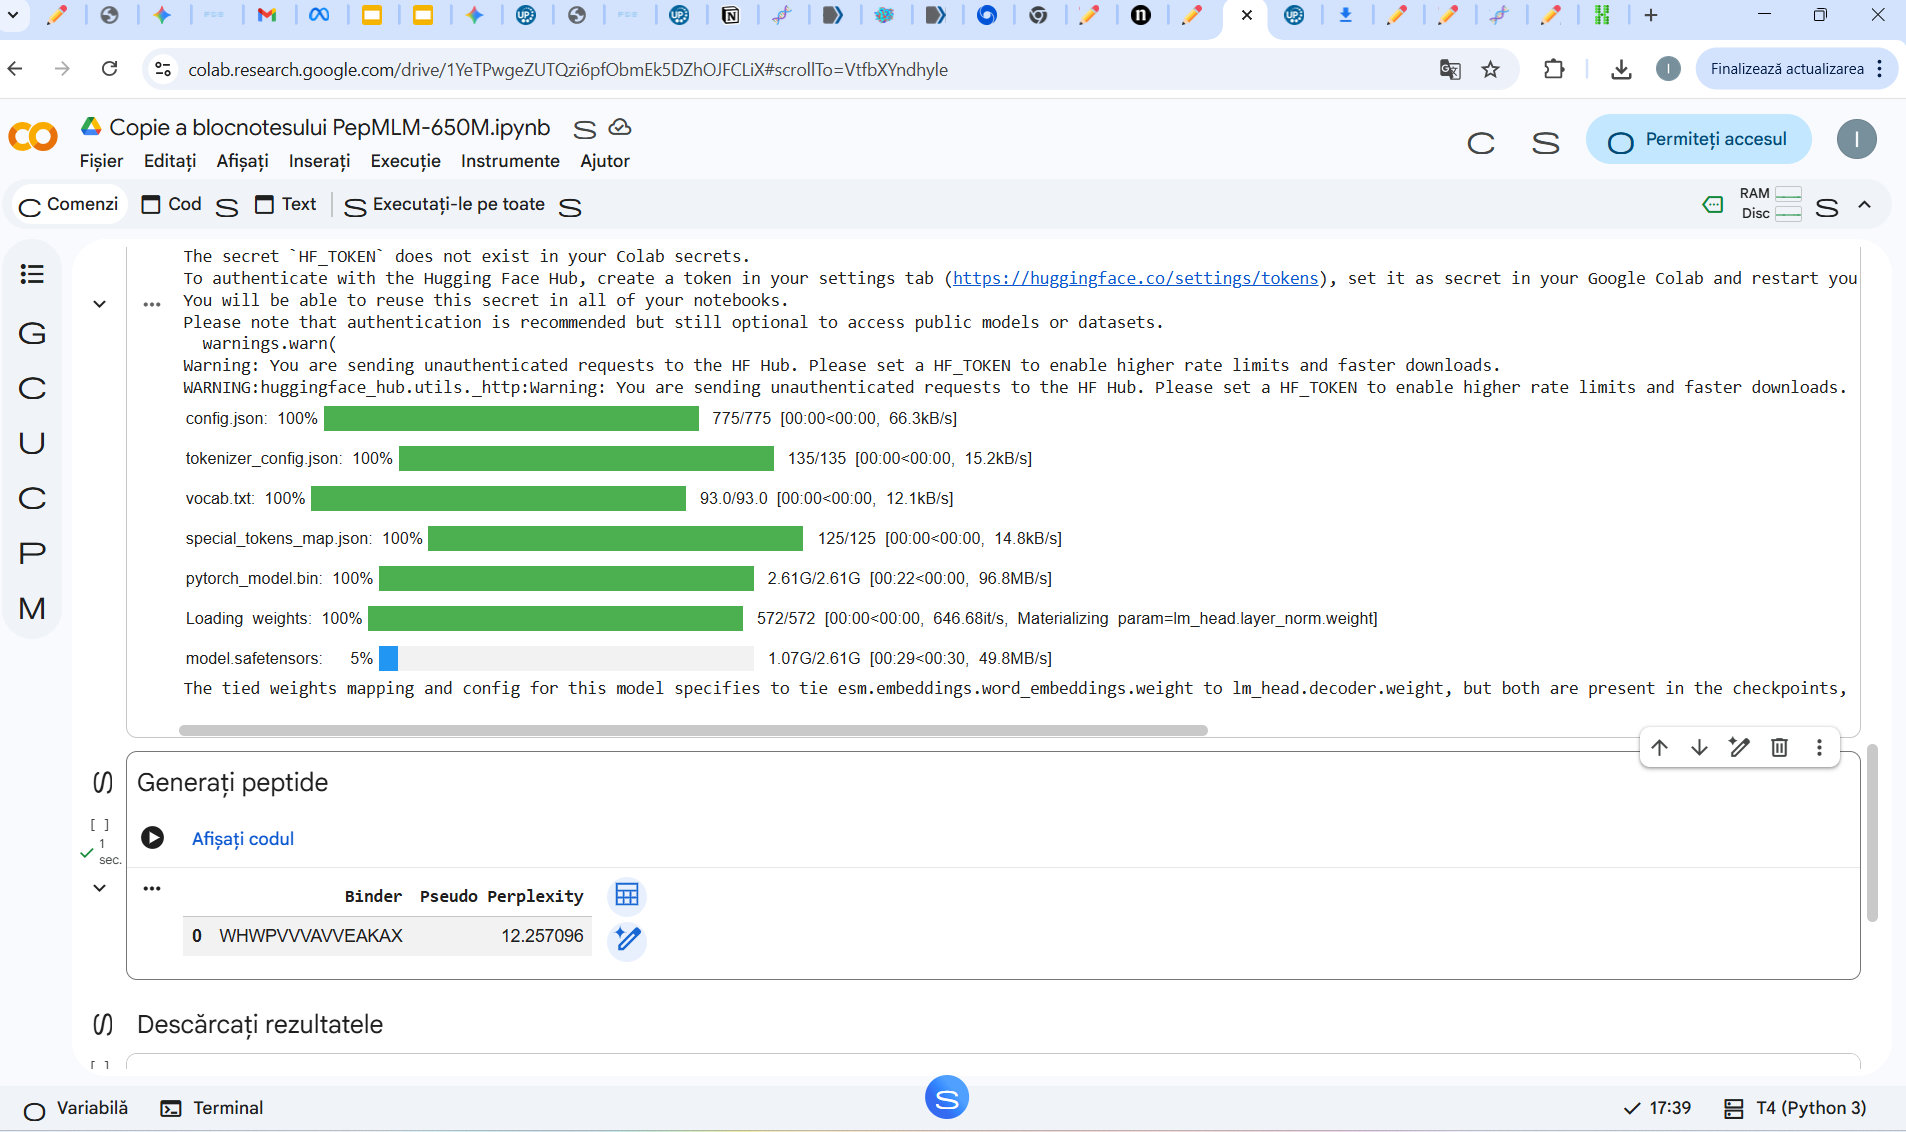Open RAM Disc resources indicator
Image resolution: width=1906 pixels, height=1132 pixels.
[x=1770, y=203]
